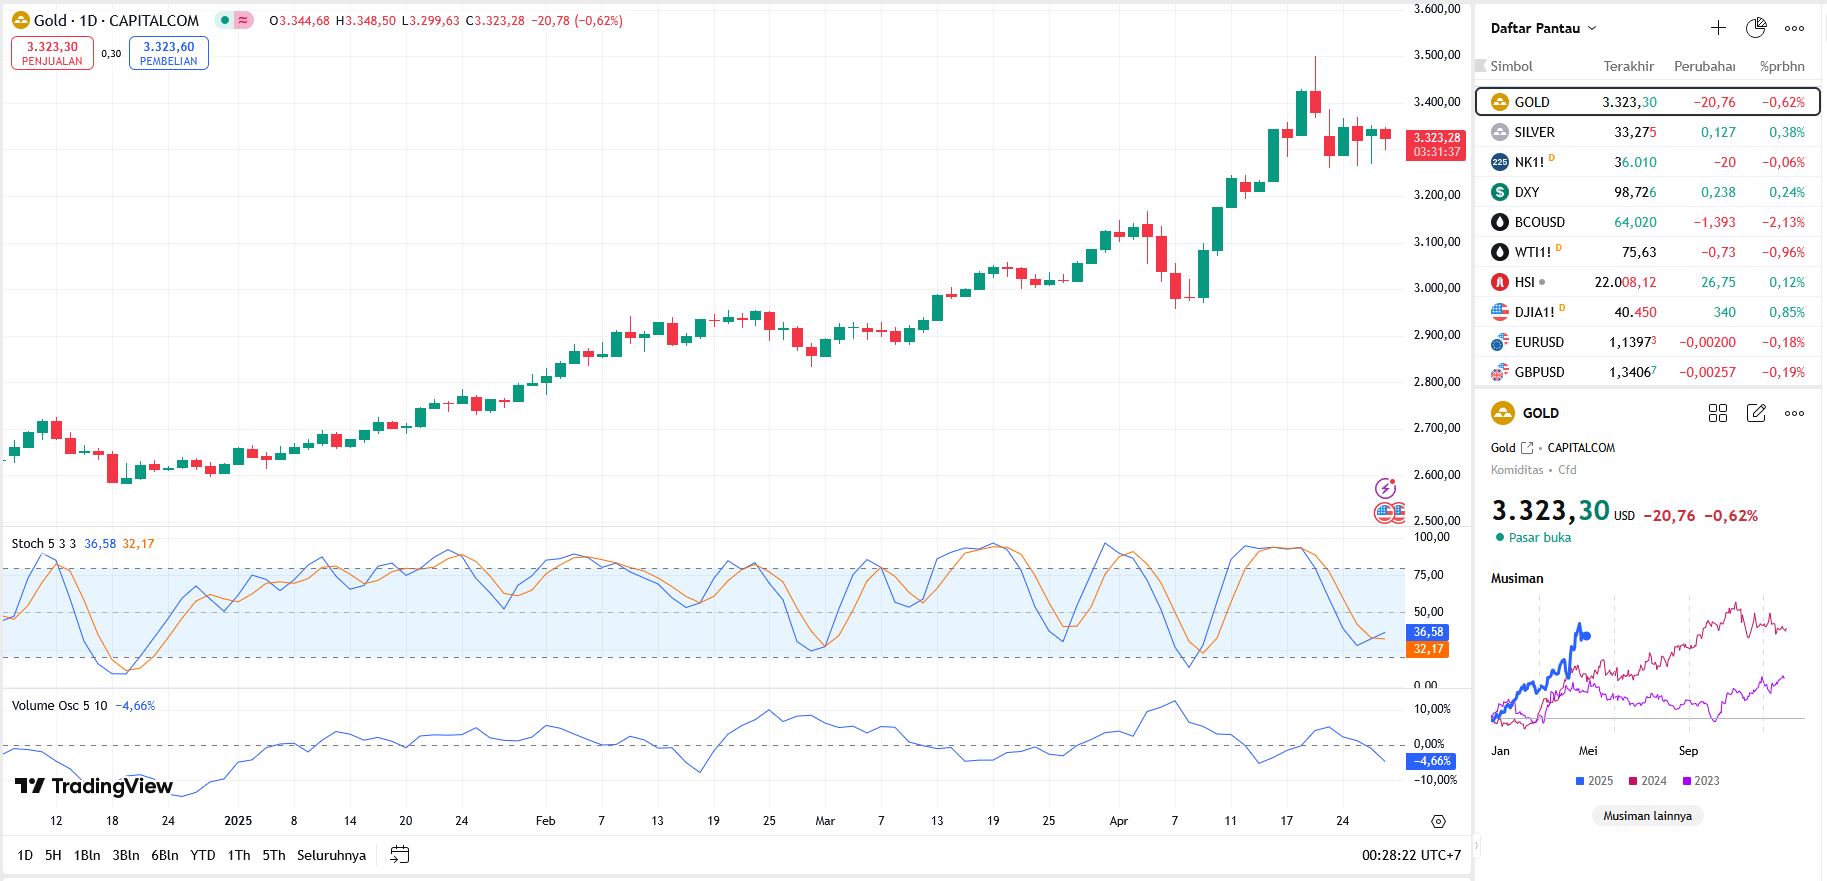Toggle 2025 series in seasonal legend
This screenshot has height=881, width=1827.
click(1594, 781)
